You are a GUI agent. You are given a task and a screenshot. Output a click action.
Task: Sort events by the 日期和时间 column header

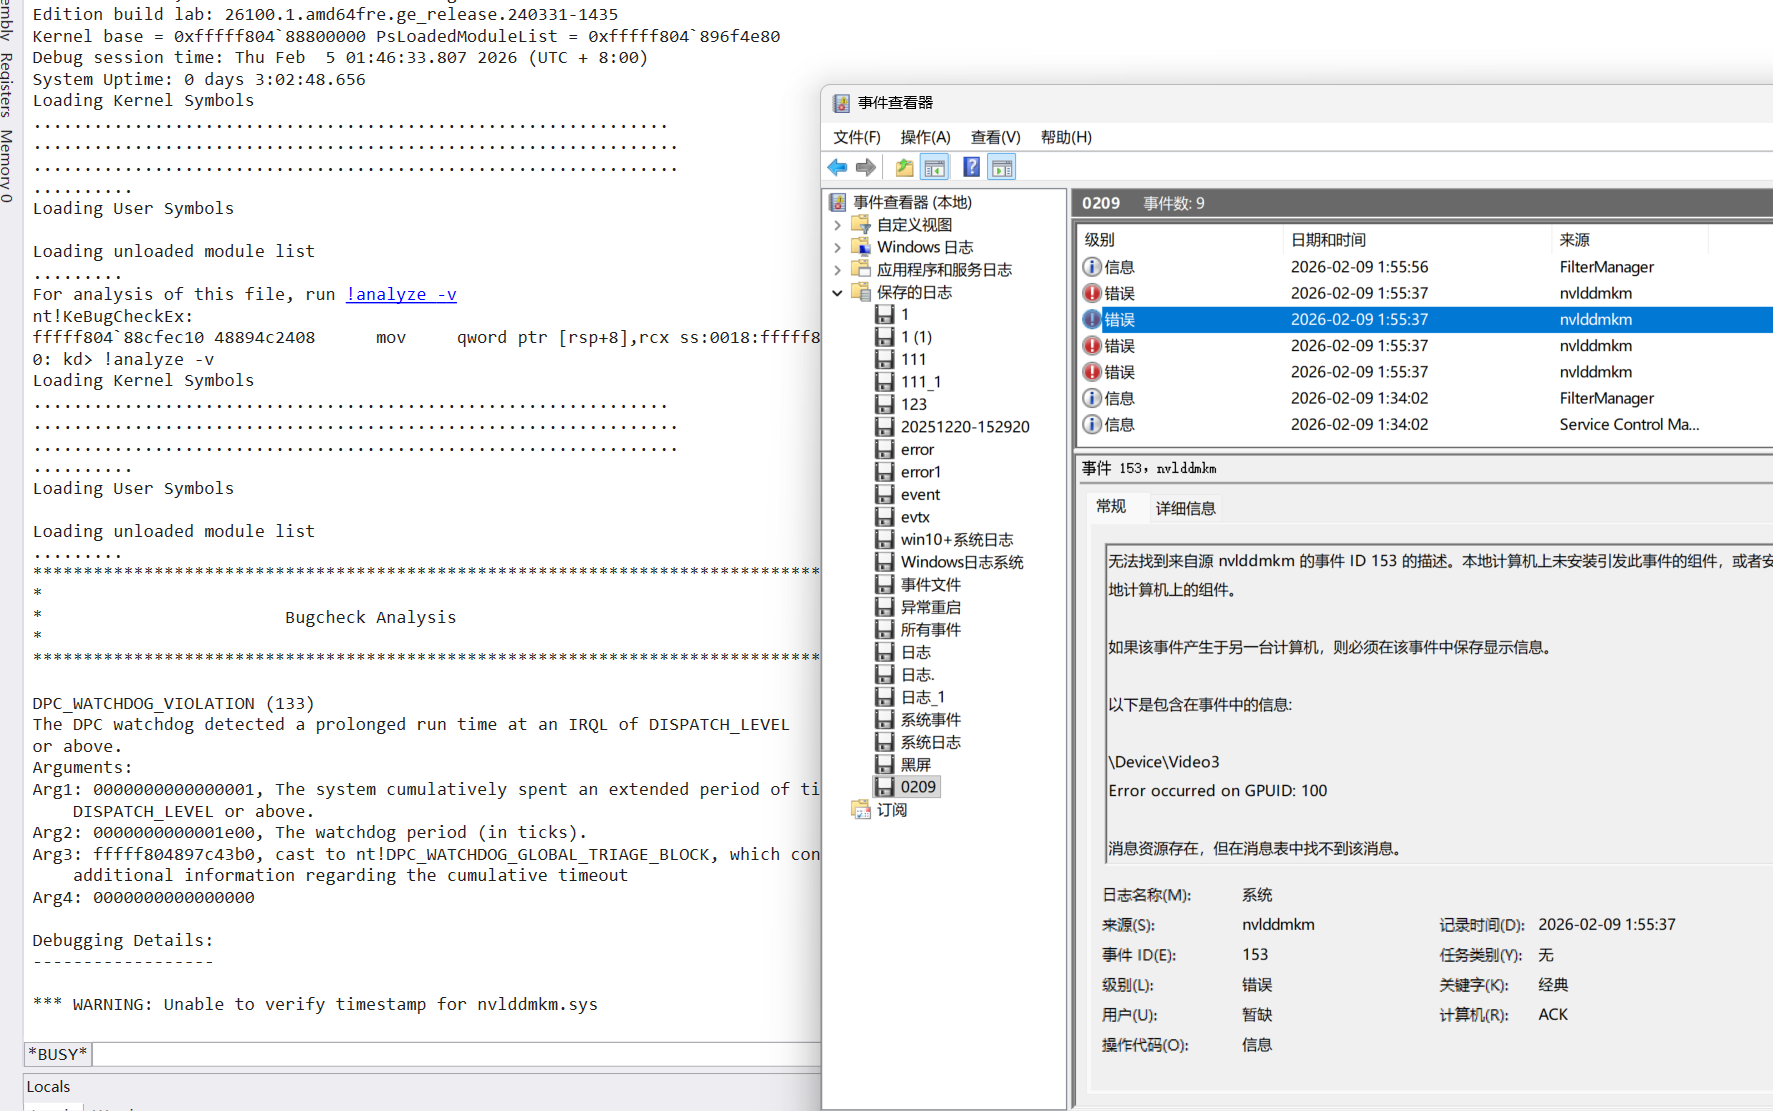pos(1416,240)
